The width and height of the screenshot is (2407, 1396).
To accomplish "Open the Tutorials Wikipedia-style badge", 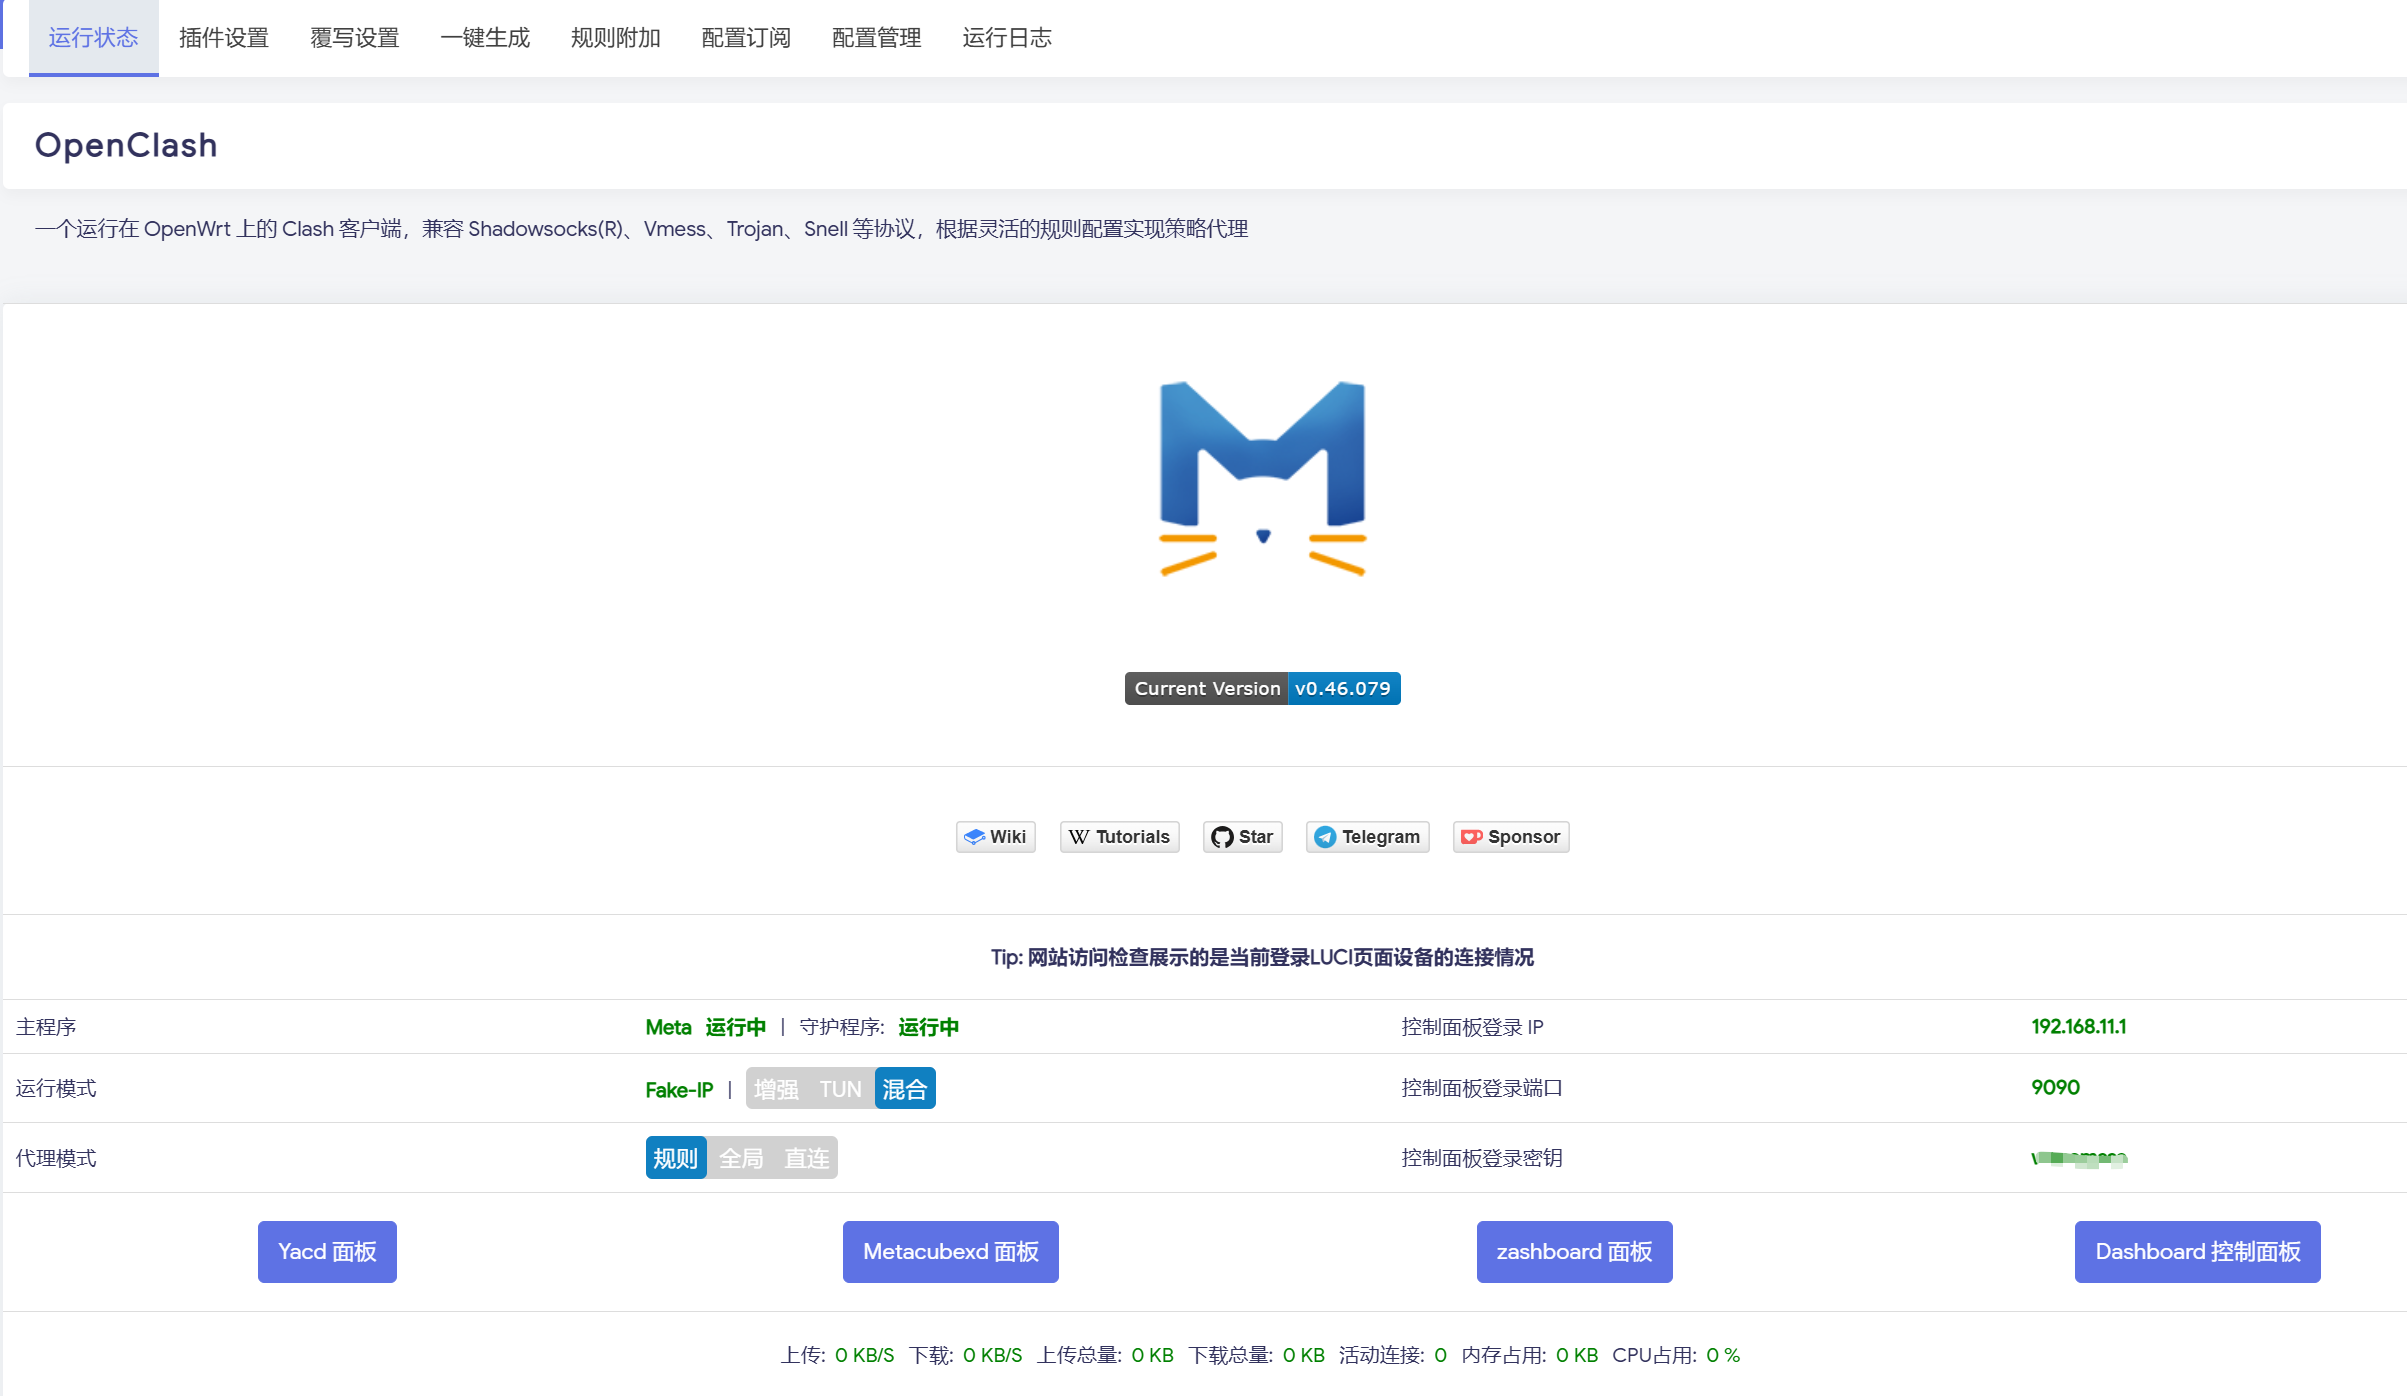I will click(1119, 837).
